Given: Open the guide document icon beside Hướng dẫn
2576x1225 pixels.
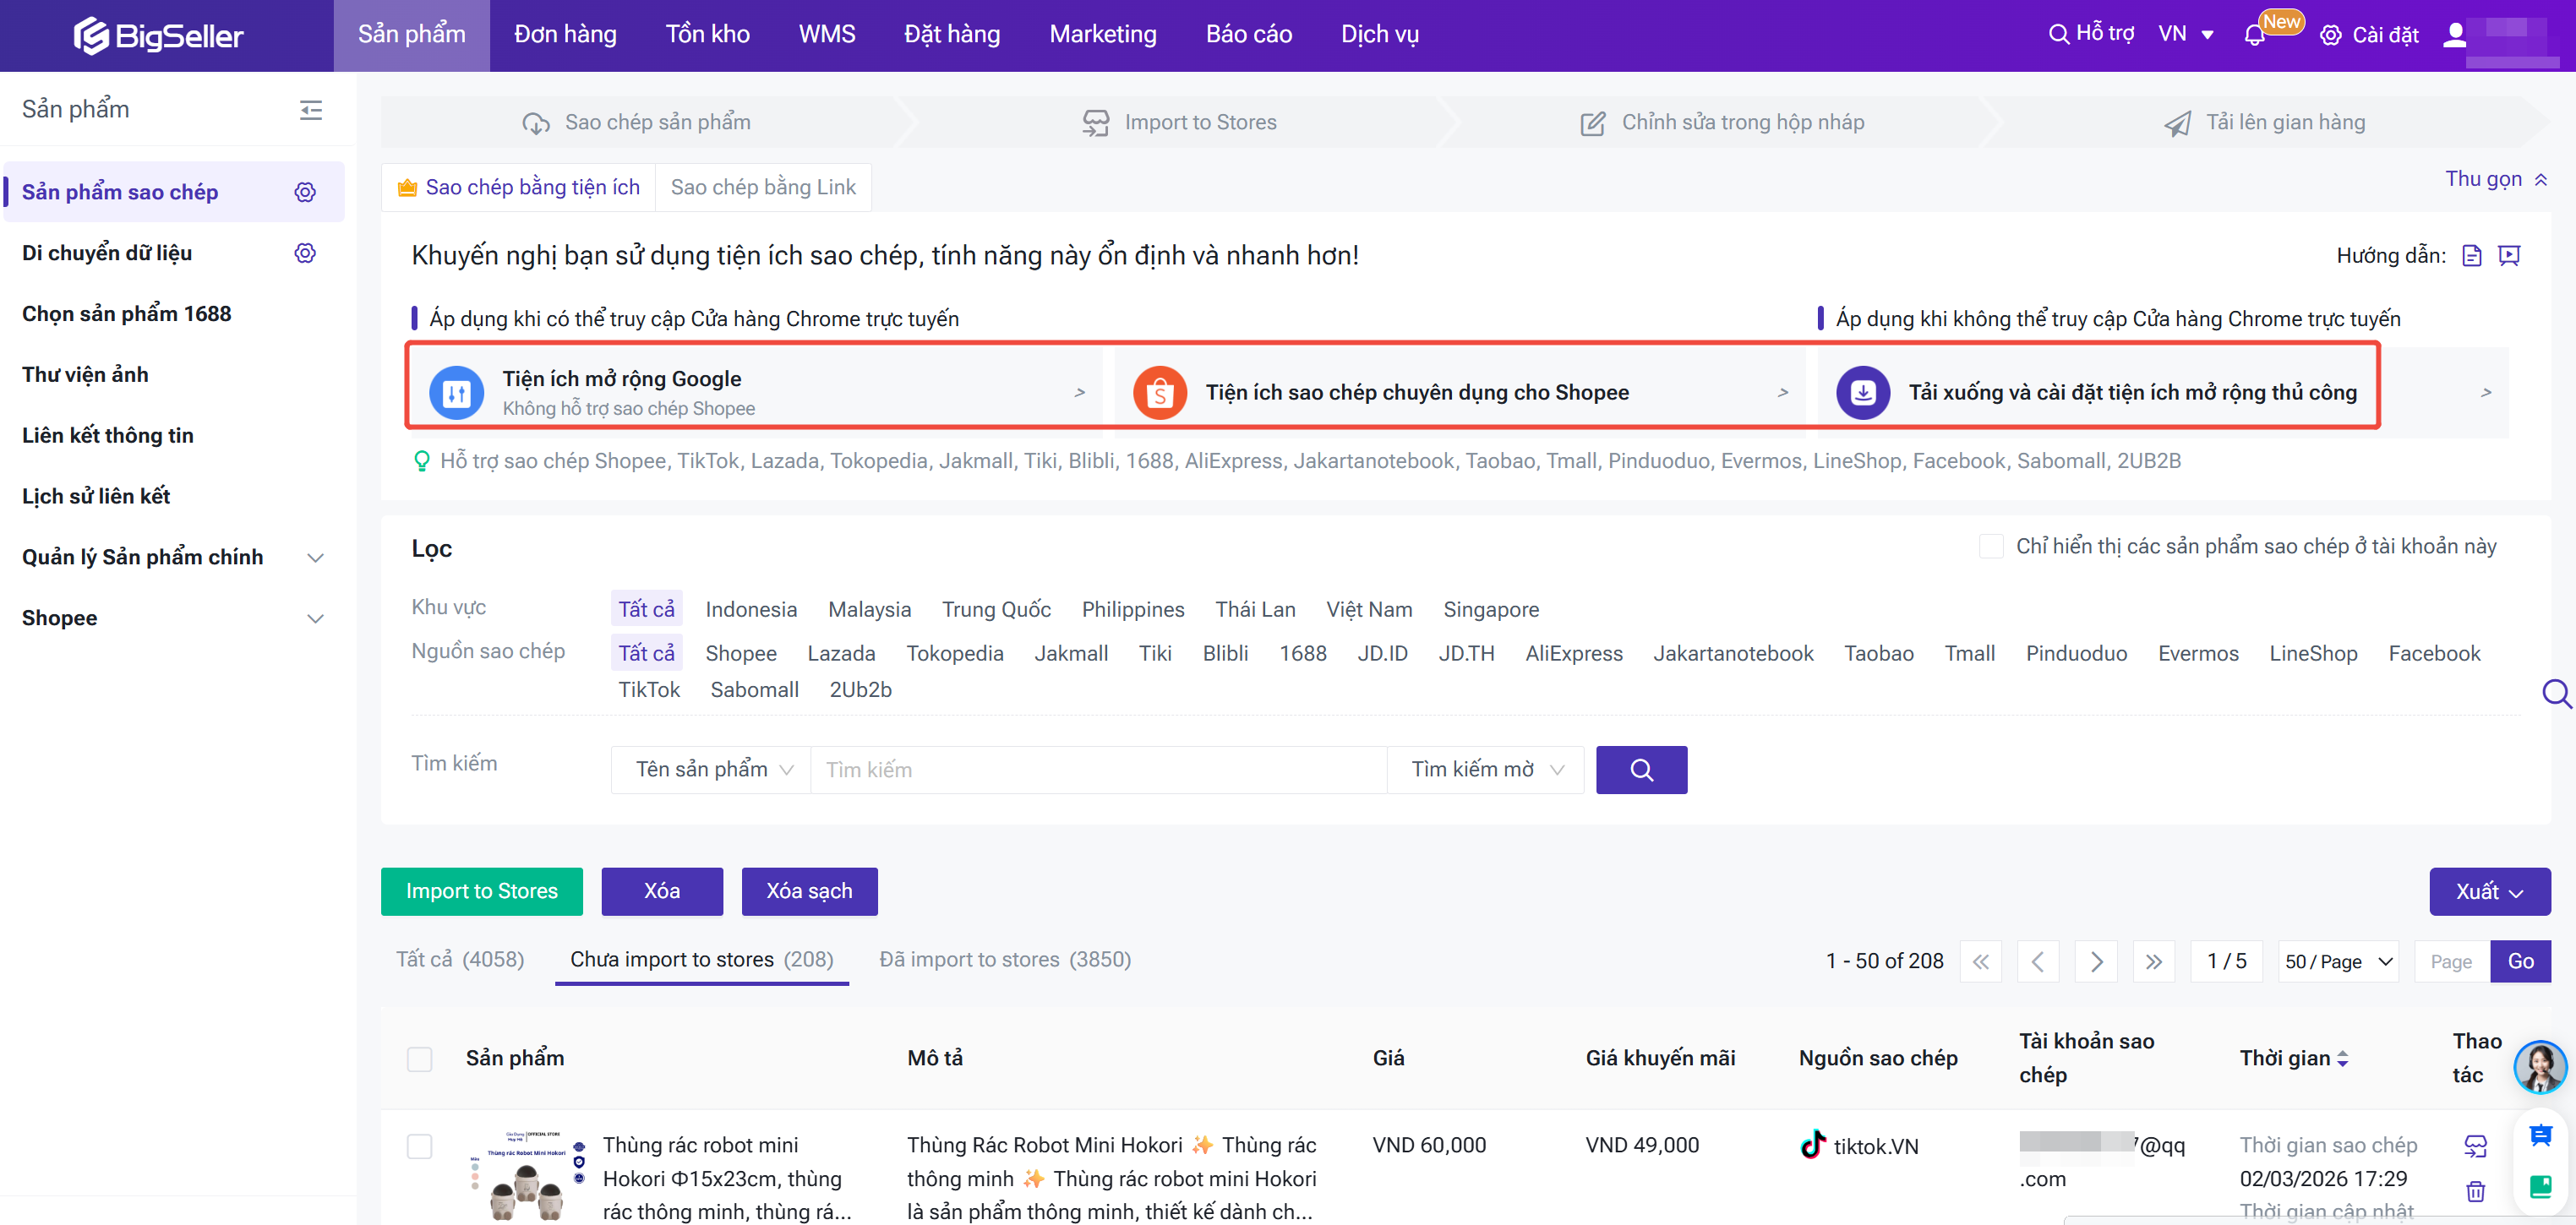Looking at the screenshot, I should (2472, 256).
